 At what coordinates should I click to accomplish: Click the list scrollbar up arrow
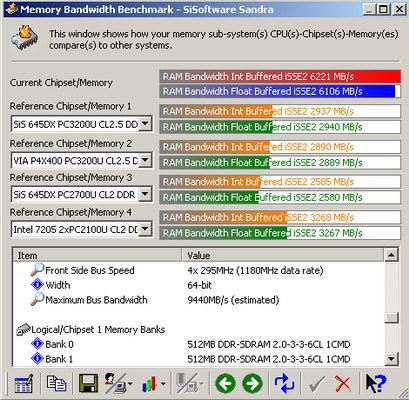391,255
